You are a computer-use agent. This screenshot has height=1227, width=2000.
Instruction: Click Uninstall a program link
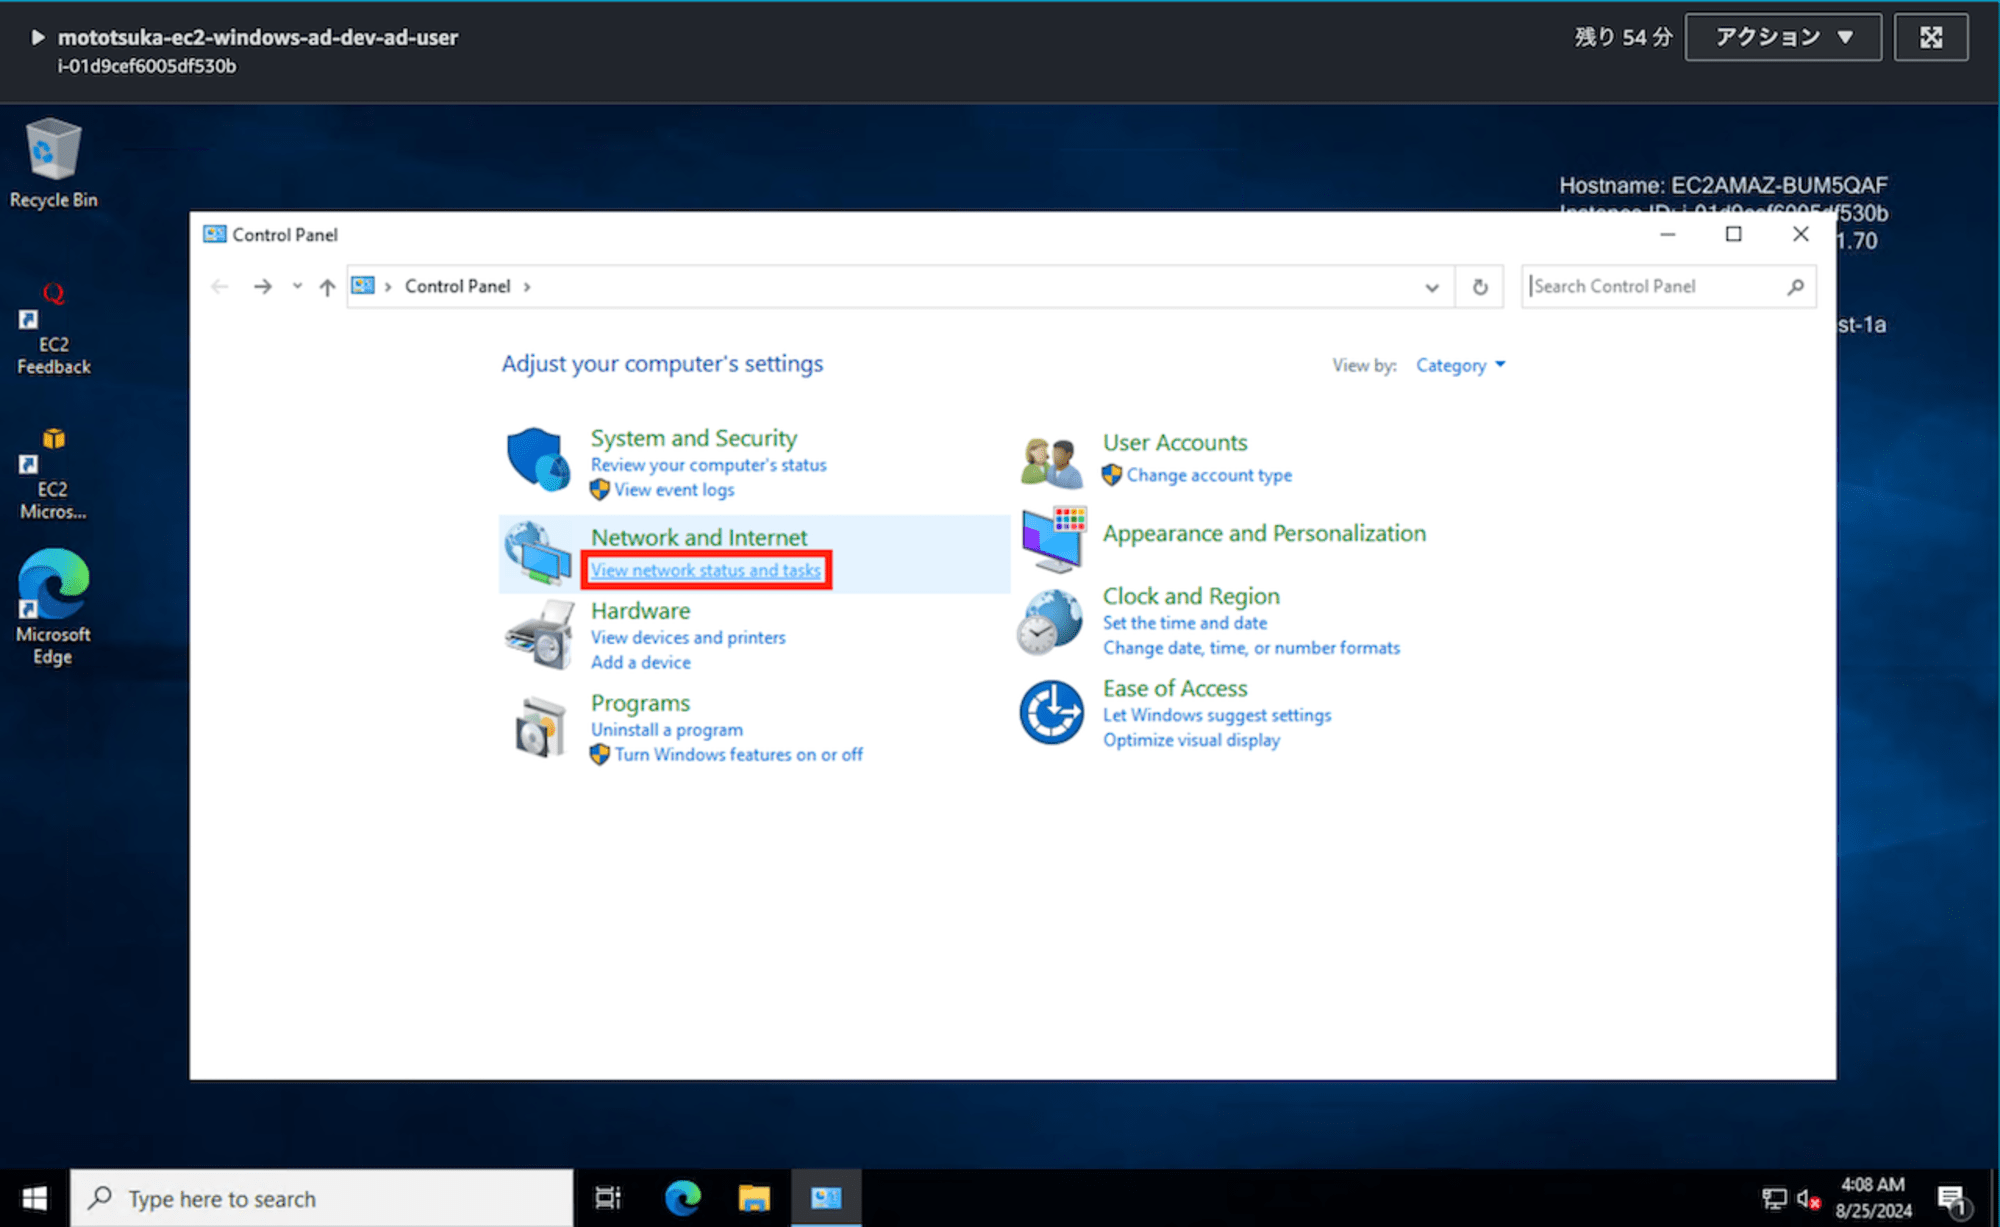(x=667, y=728)
